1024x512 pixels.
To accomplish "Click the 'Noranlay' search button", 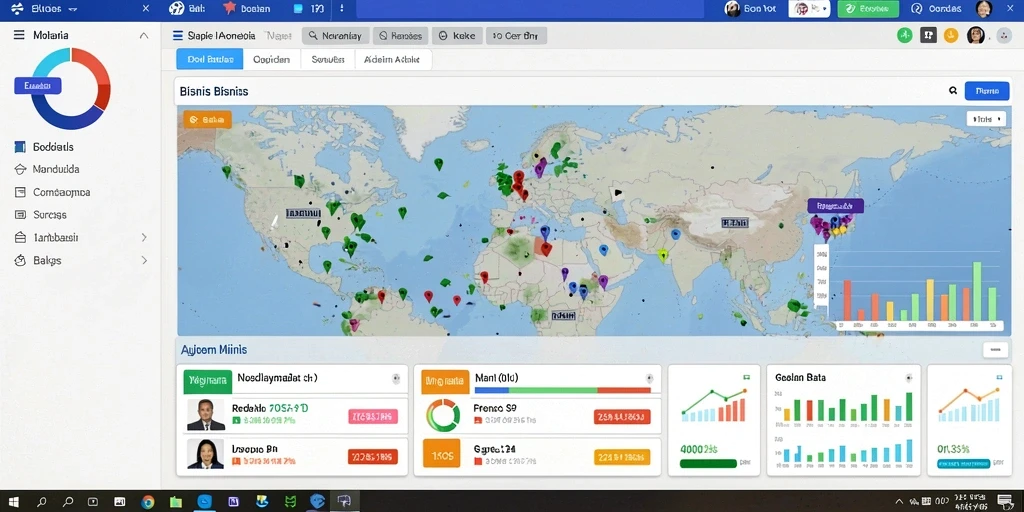I will tap(336, 36).
